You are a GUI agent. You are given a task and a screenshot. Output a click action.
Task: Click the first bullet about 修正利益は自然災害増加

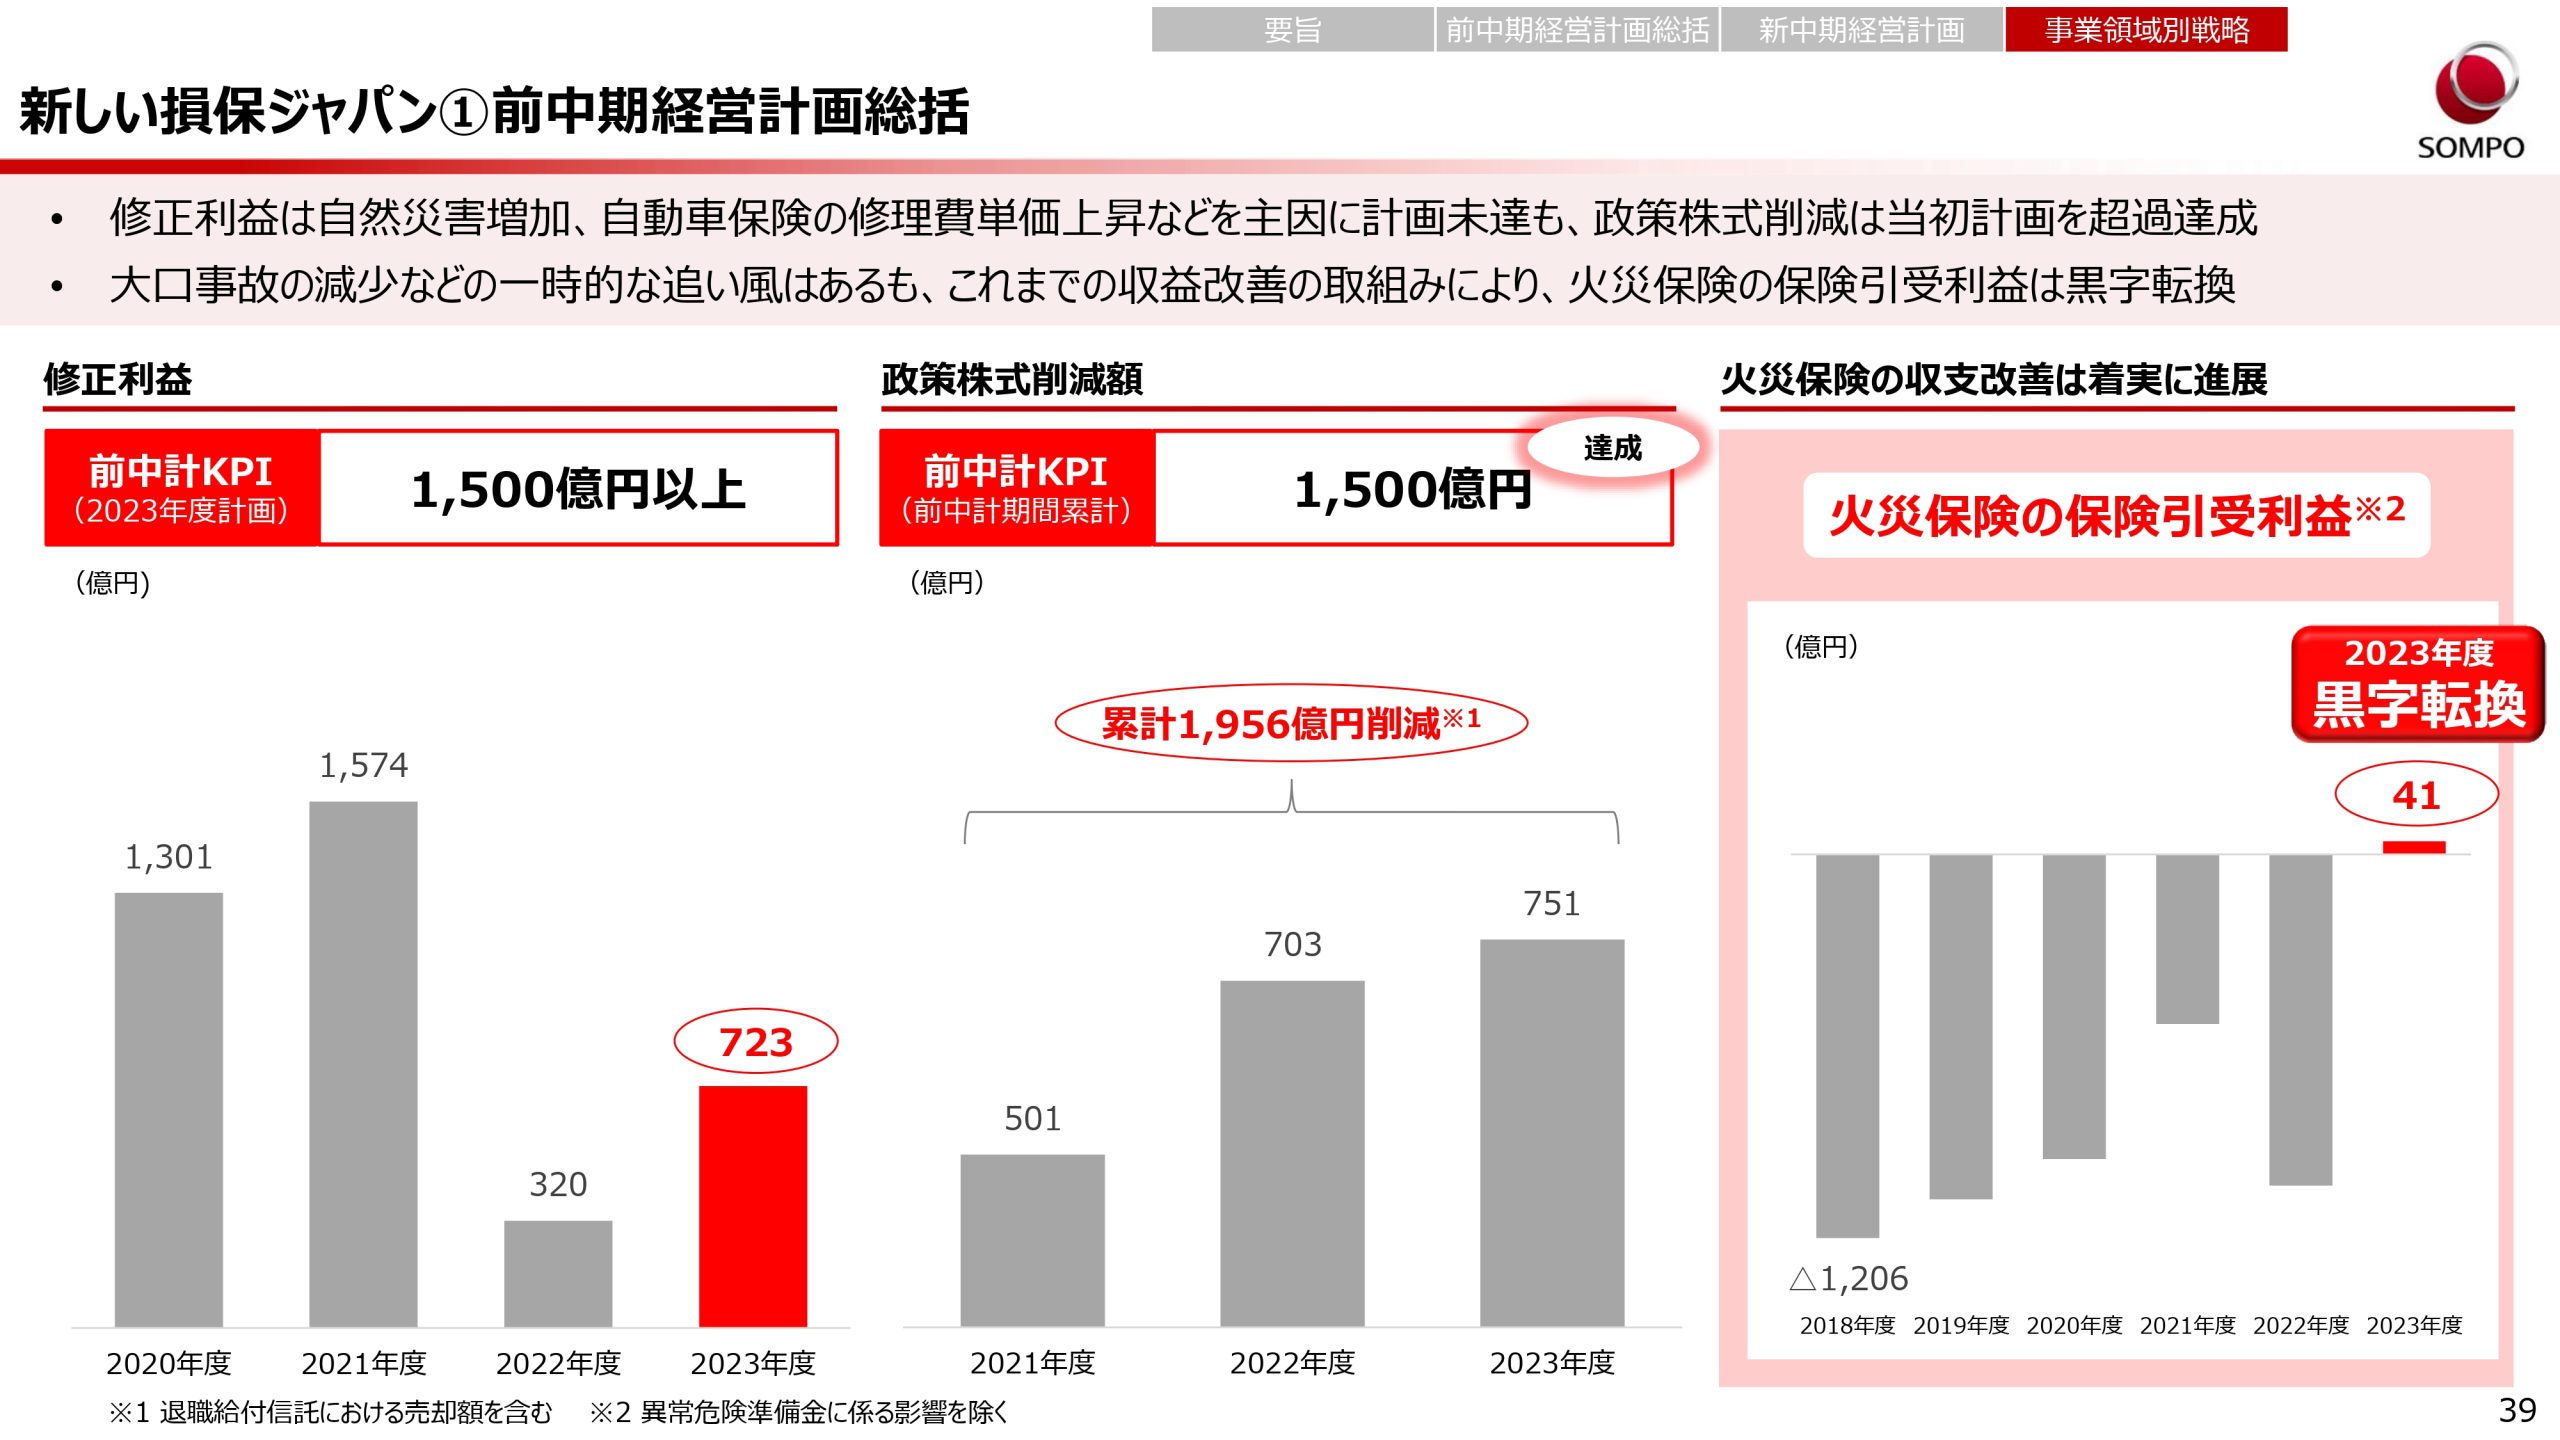click(1184, 218)
